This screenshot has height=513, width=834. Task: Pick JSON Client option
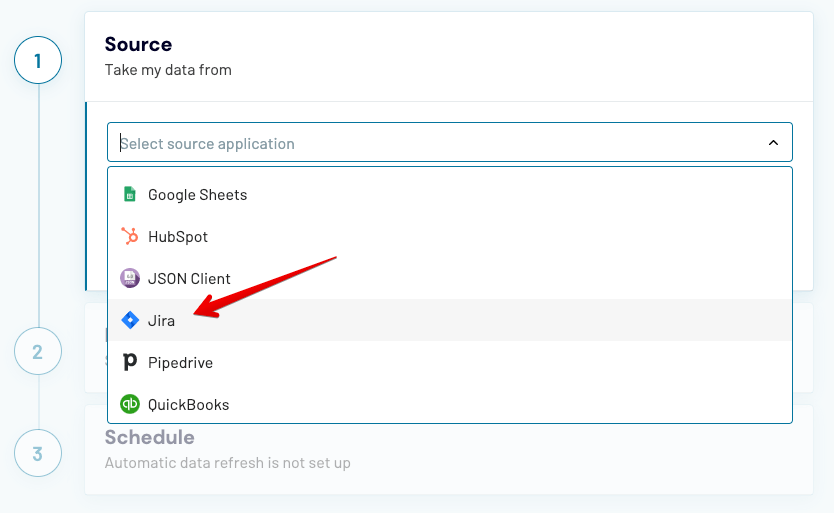189,279
